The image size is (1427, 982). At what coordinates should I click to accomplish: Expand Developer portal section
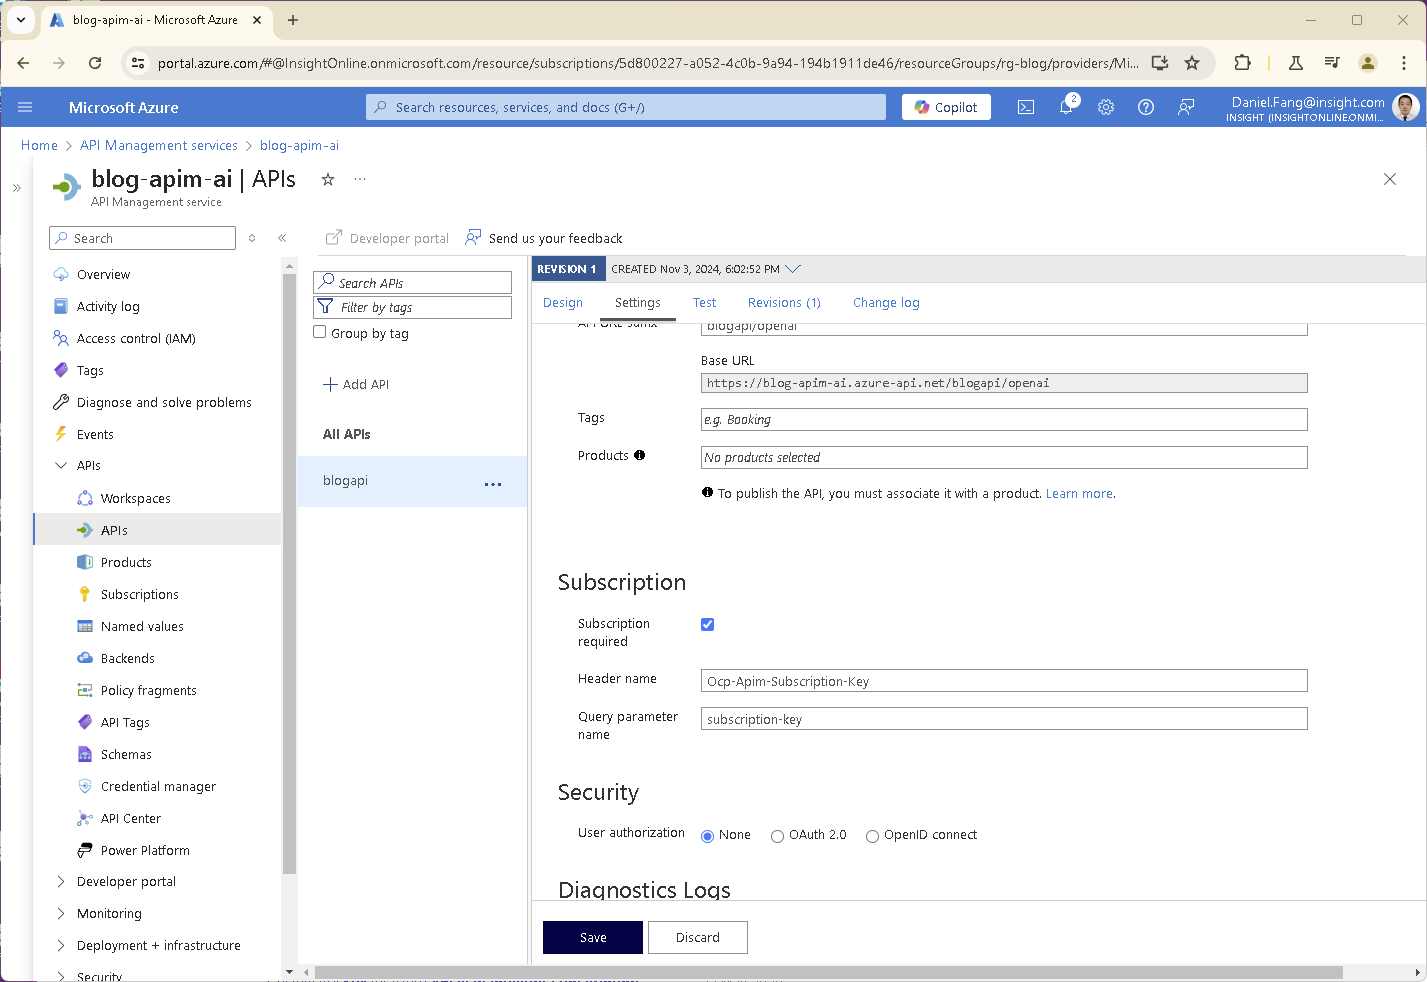[x=61, y=881]
